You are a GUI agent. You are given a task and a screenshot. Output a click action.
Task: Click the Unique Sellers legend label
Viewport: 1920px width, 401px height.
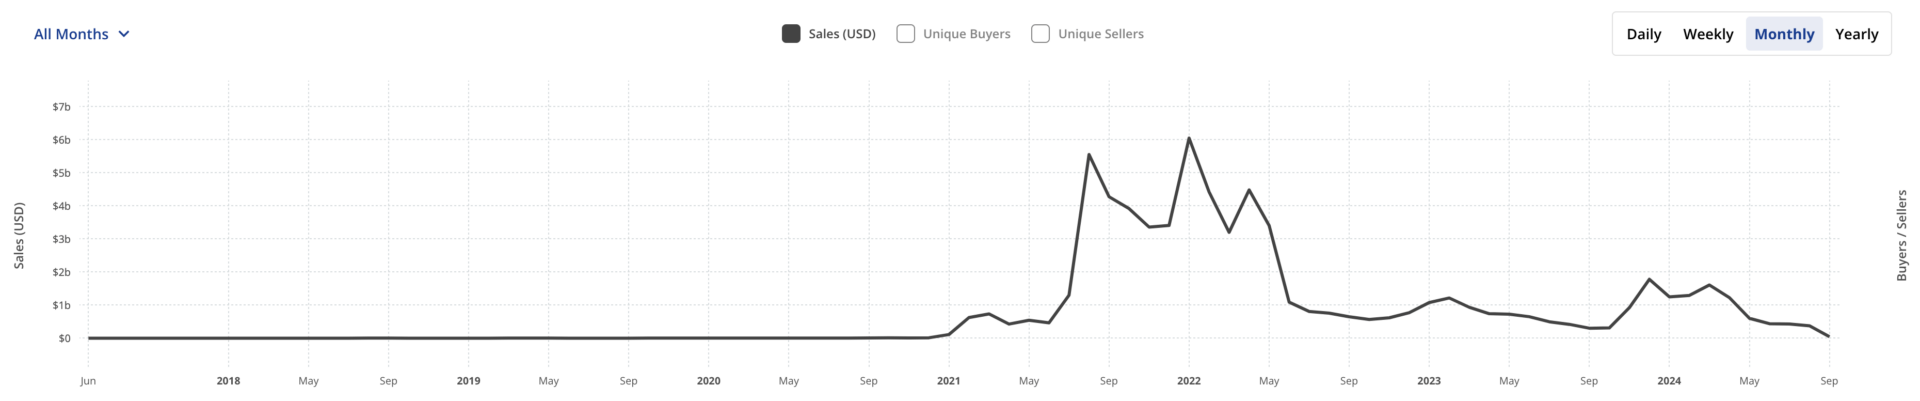pos(1101,34)
